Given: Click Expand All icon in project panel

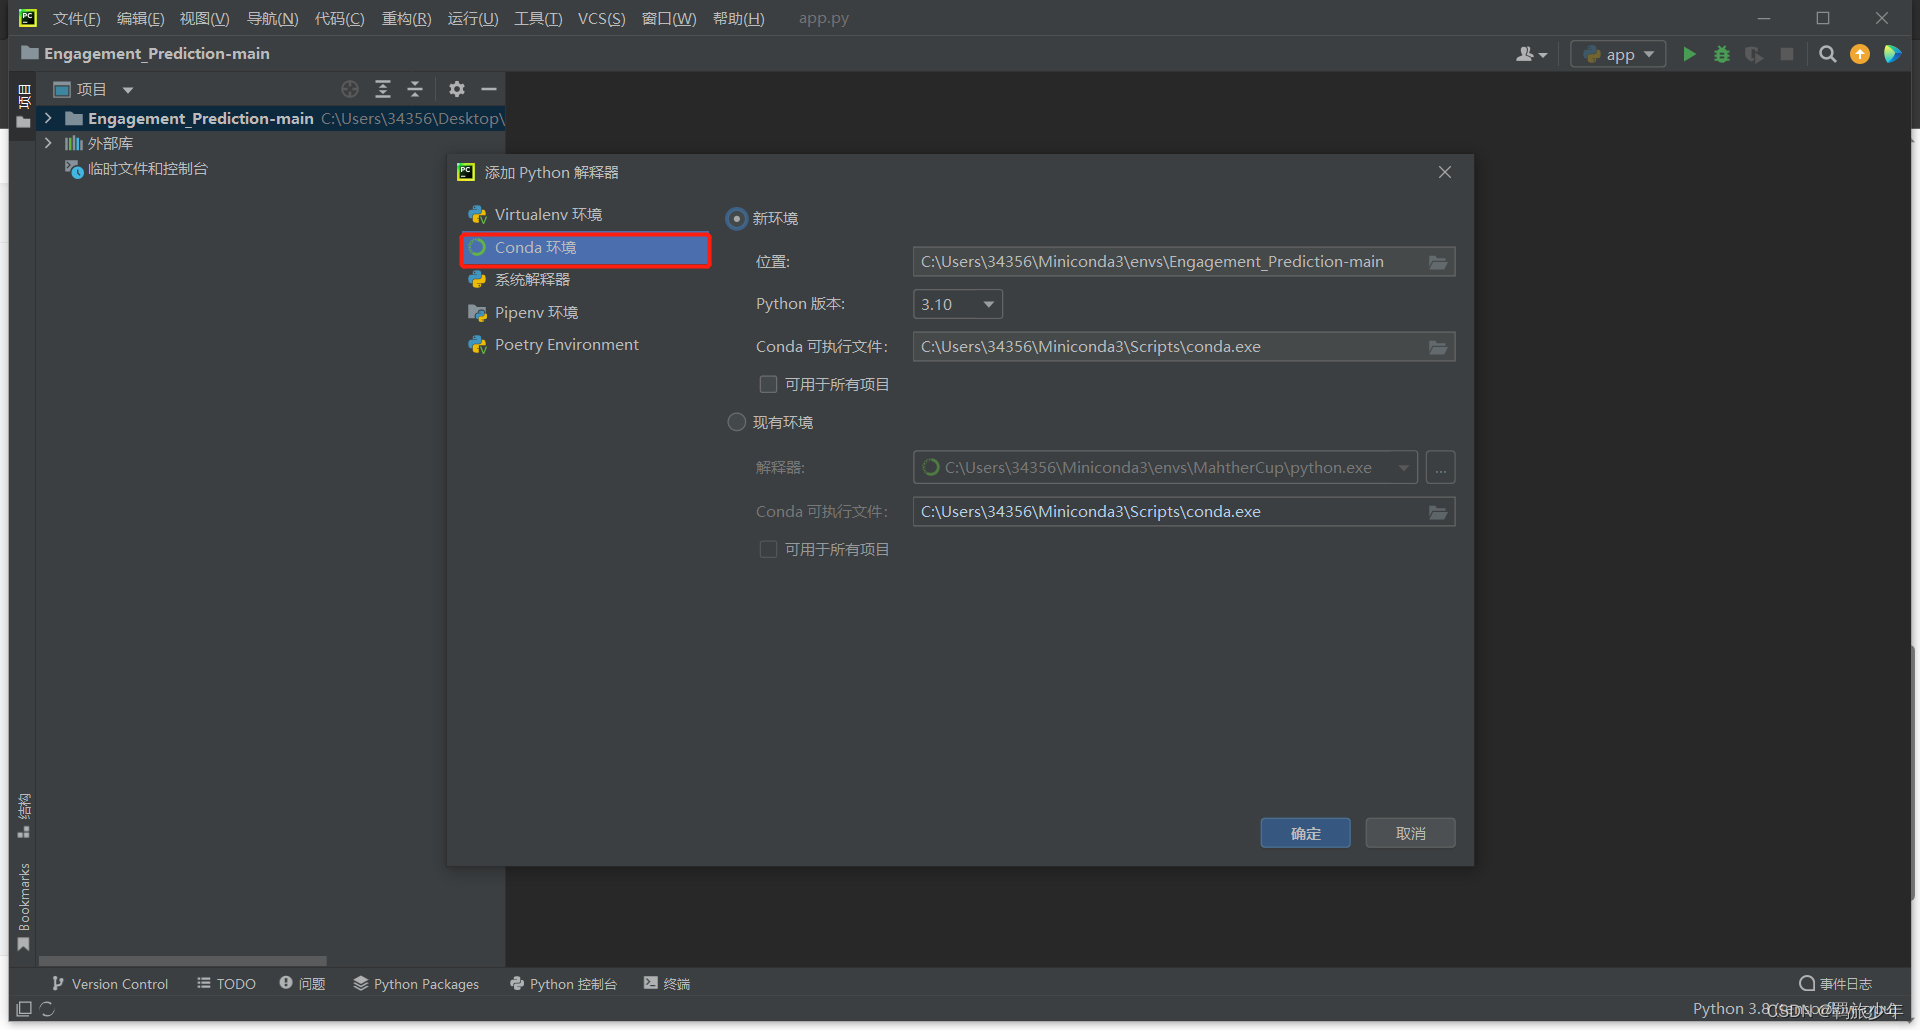Looking at the screenshot, I should tap(383, 89).
